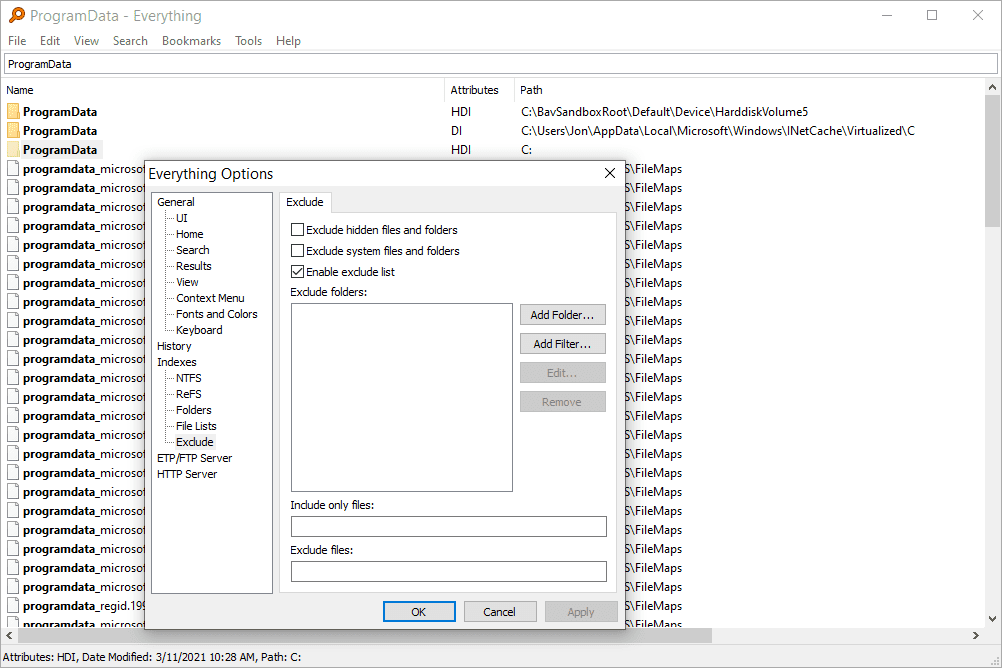Click the folder icon of first ProgramData result
This screenshot has height=668, width=1002.
13,112
